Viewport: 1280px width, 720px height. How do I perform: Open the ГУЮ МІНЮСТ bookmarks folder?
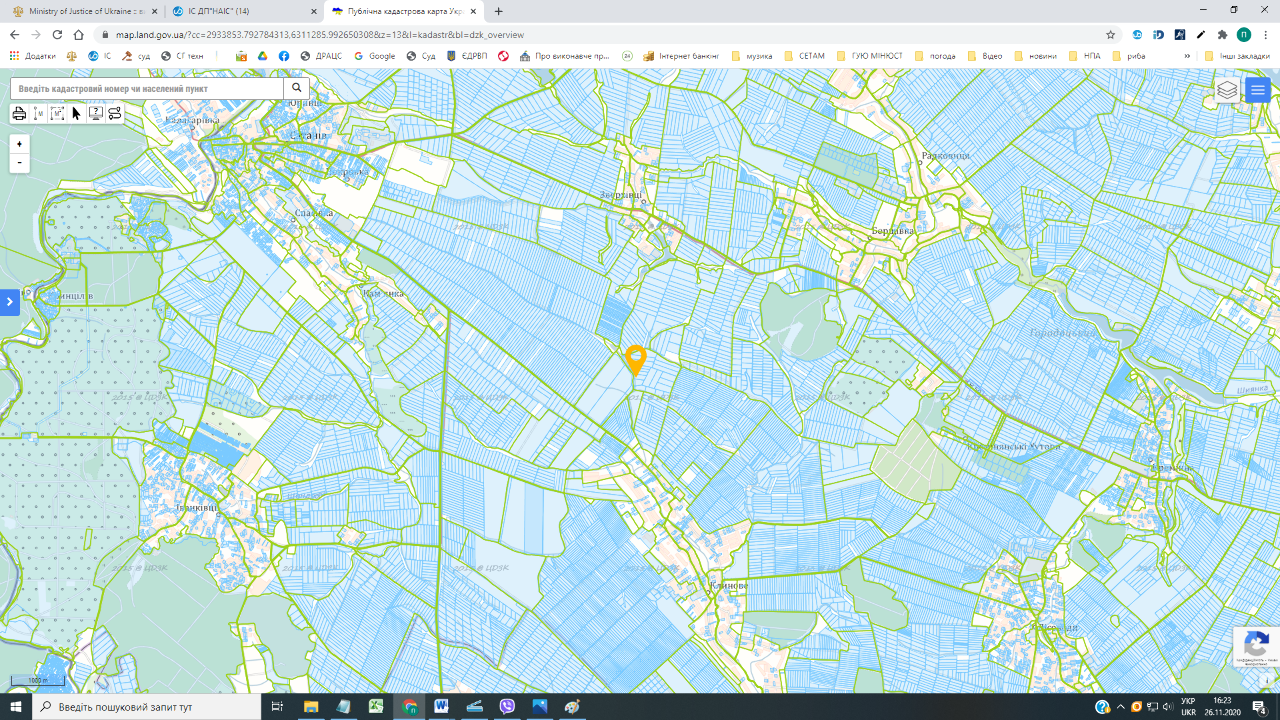(x=869, y=56)
